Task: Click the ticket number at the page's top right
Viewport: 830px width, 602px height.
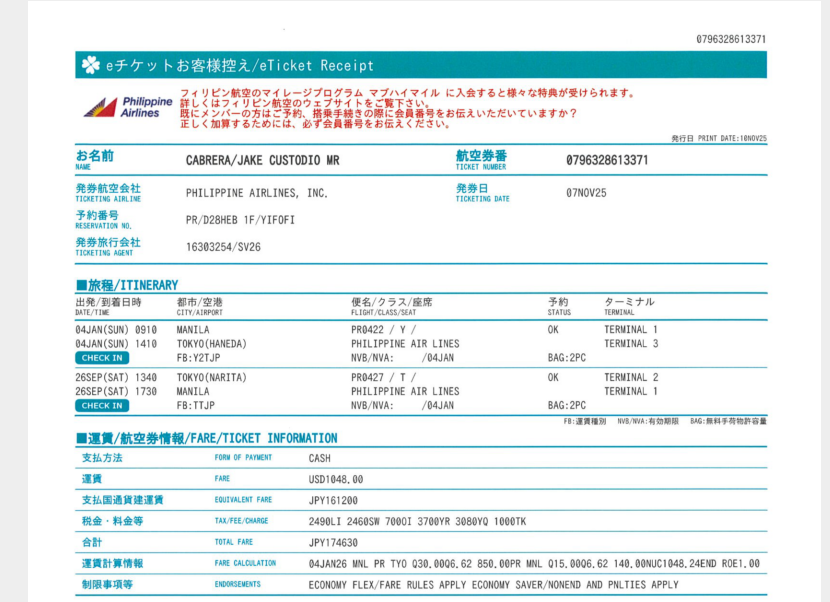Action: click(x=731, y=39)
